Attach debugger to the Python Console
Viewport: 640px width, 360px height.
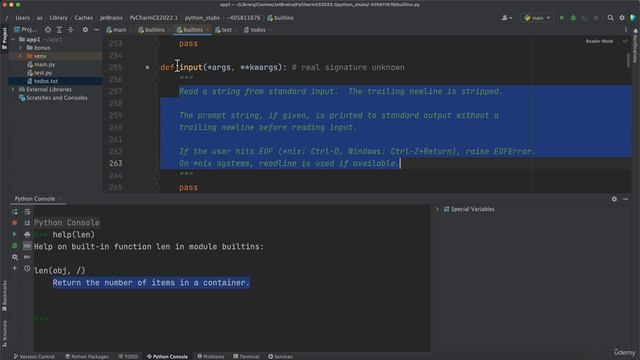pos(15,246)
